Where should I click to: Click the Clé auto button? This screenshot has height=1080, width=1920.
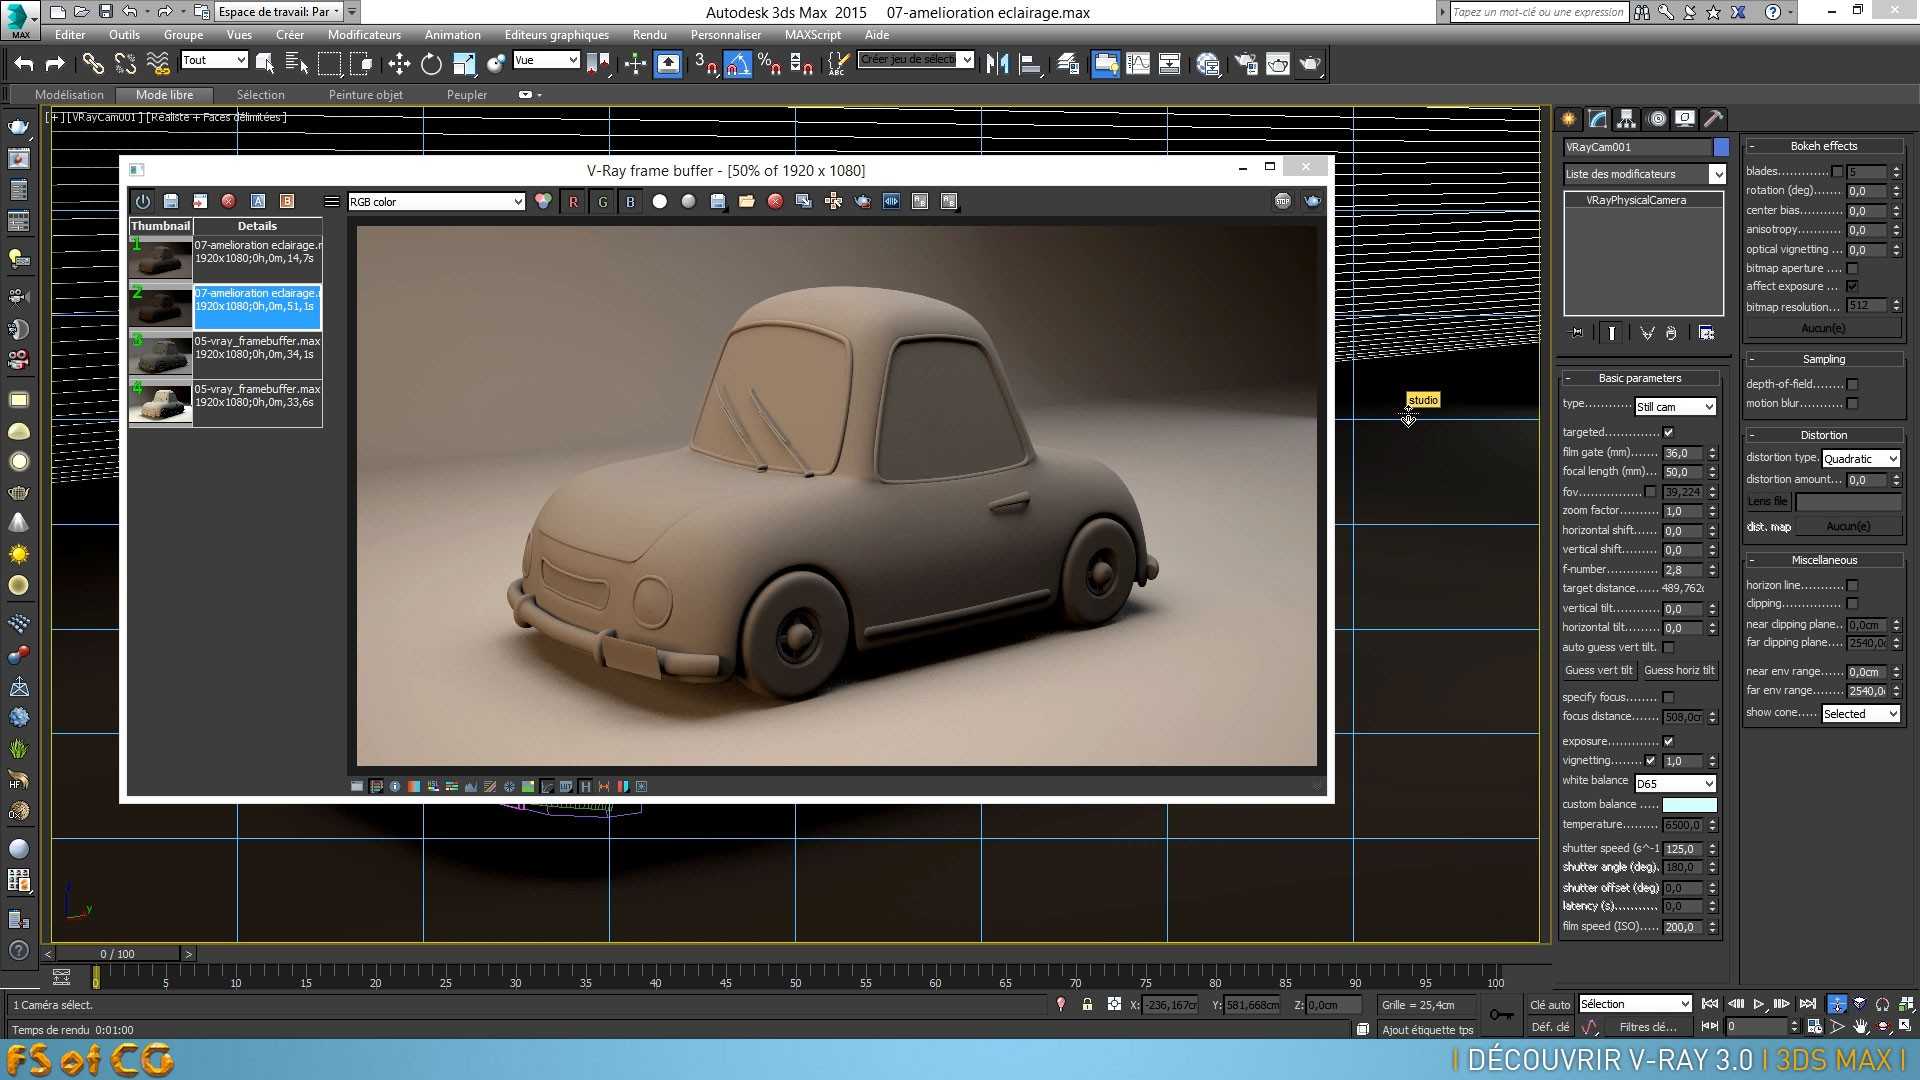(x=1550, y=1005)
